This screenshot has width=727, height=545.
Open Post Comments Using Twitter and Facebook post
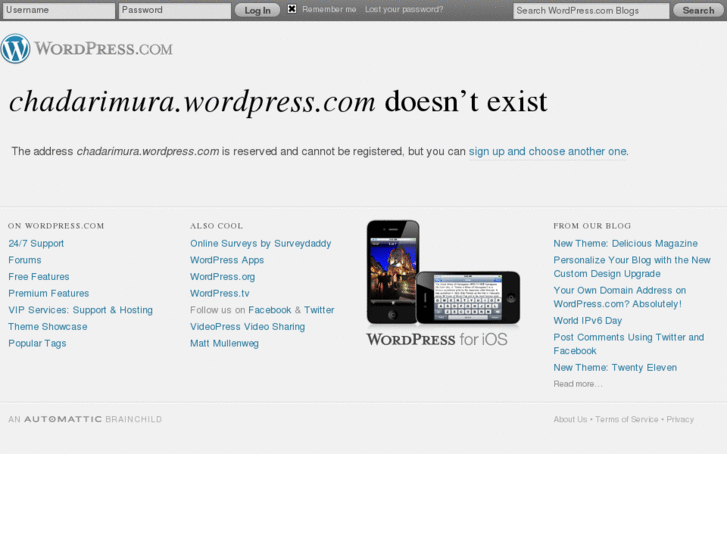point(629,344)
